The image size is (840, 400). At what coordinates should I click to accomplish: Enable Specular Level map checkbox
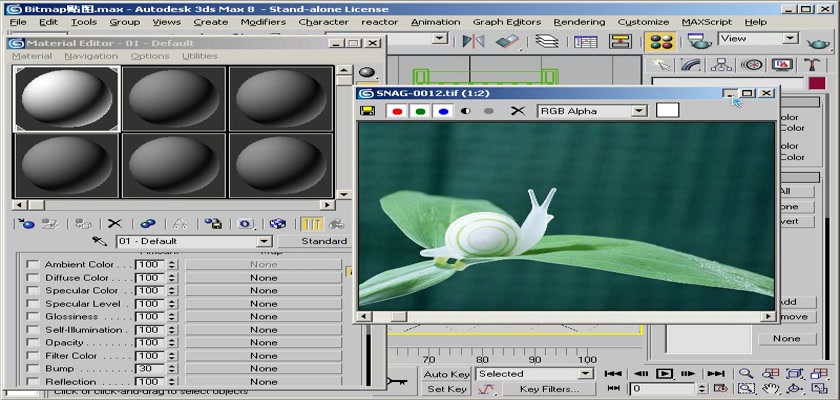(33, 304)
